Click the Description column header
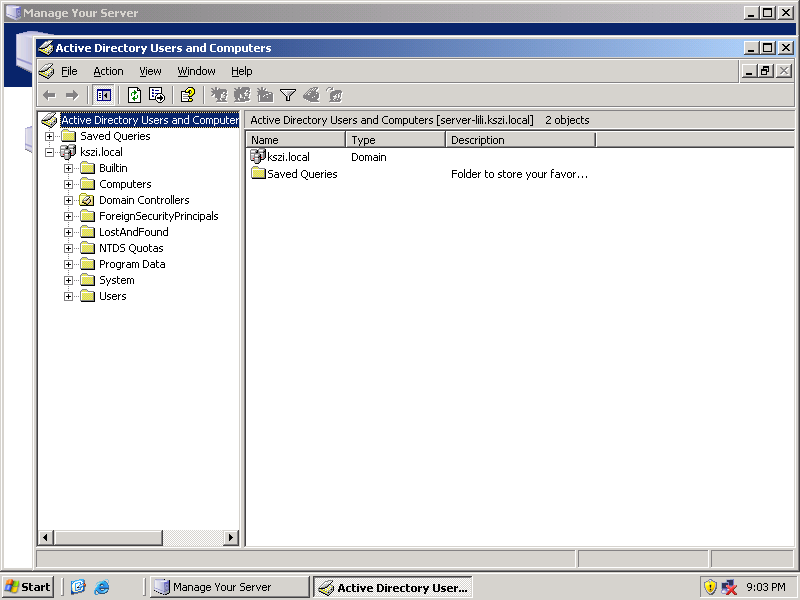800x600 pixels. tap(520, 140)
